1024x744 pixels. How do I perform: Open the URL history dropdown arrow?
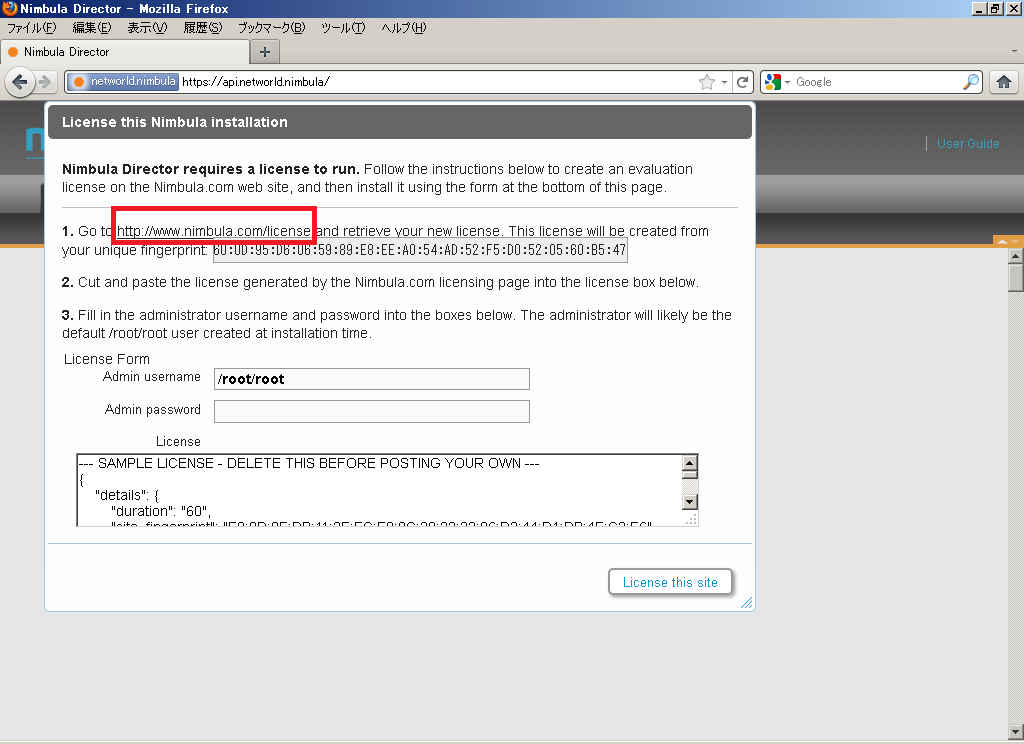click(x=724, y=82)
